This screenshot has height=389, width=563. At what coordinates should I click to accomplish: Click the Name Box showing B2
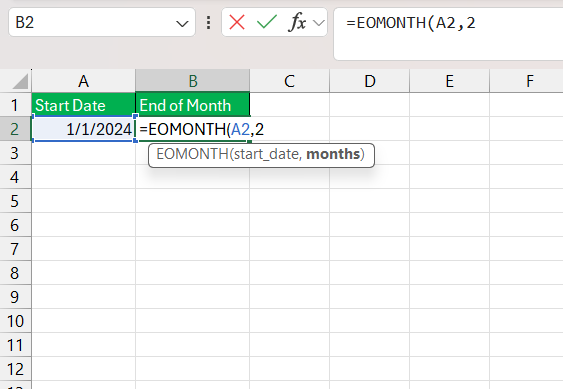[x=102, y=22]
